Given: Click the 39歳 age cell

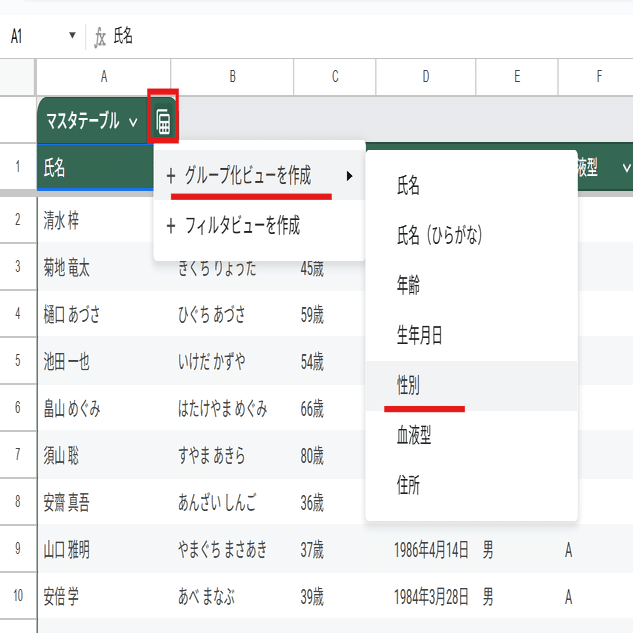Looking at the screenshot, I should [x=335, y=597].
